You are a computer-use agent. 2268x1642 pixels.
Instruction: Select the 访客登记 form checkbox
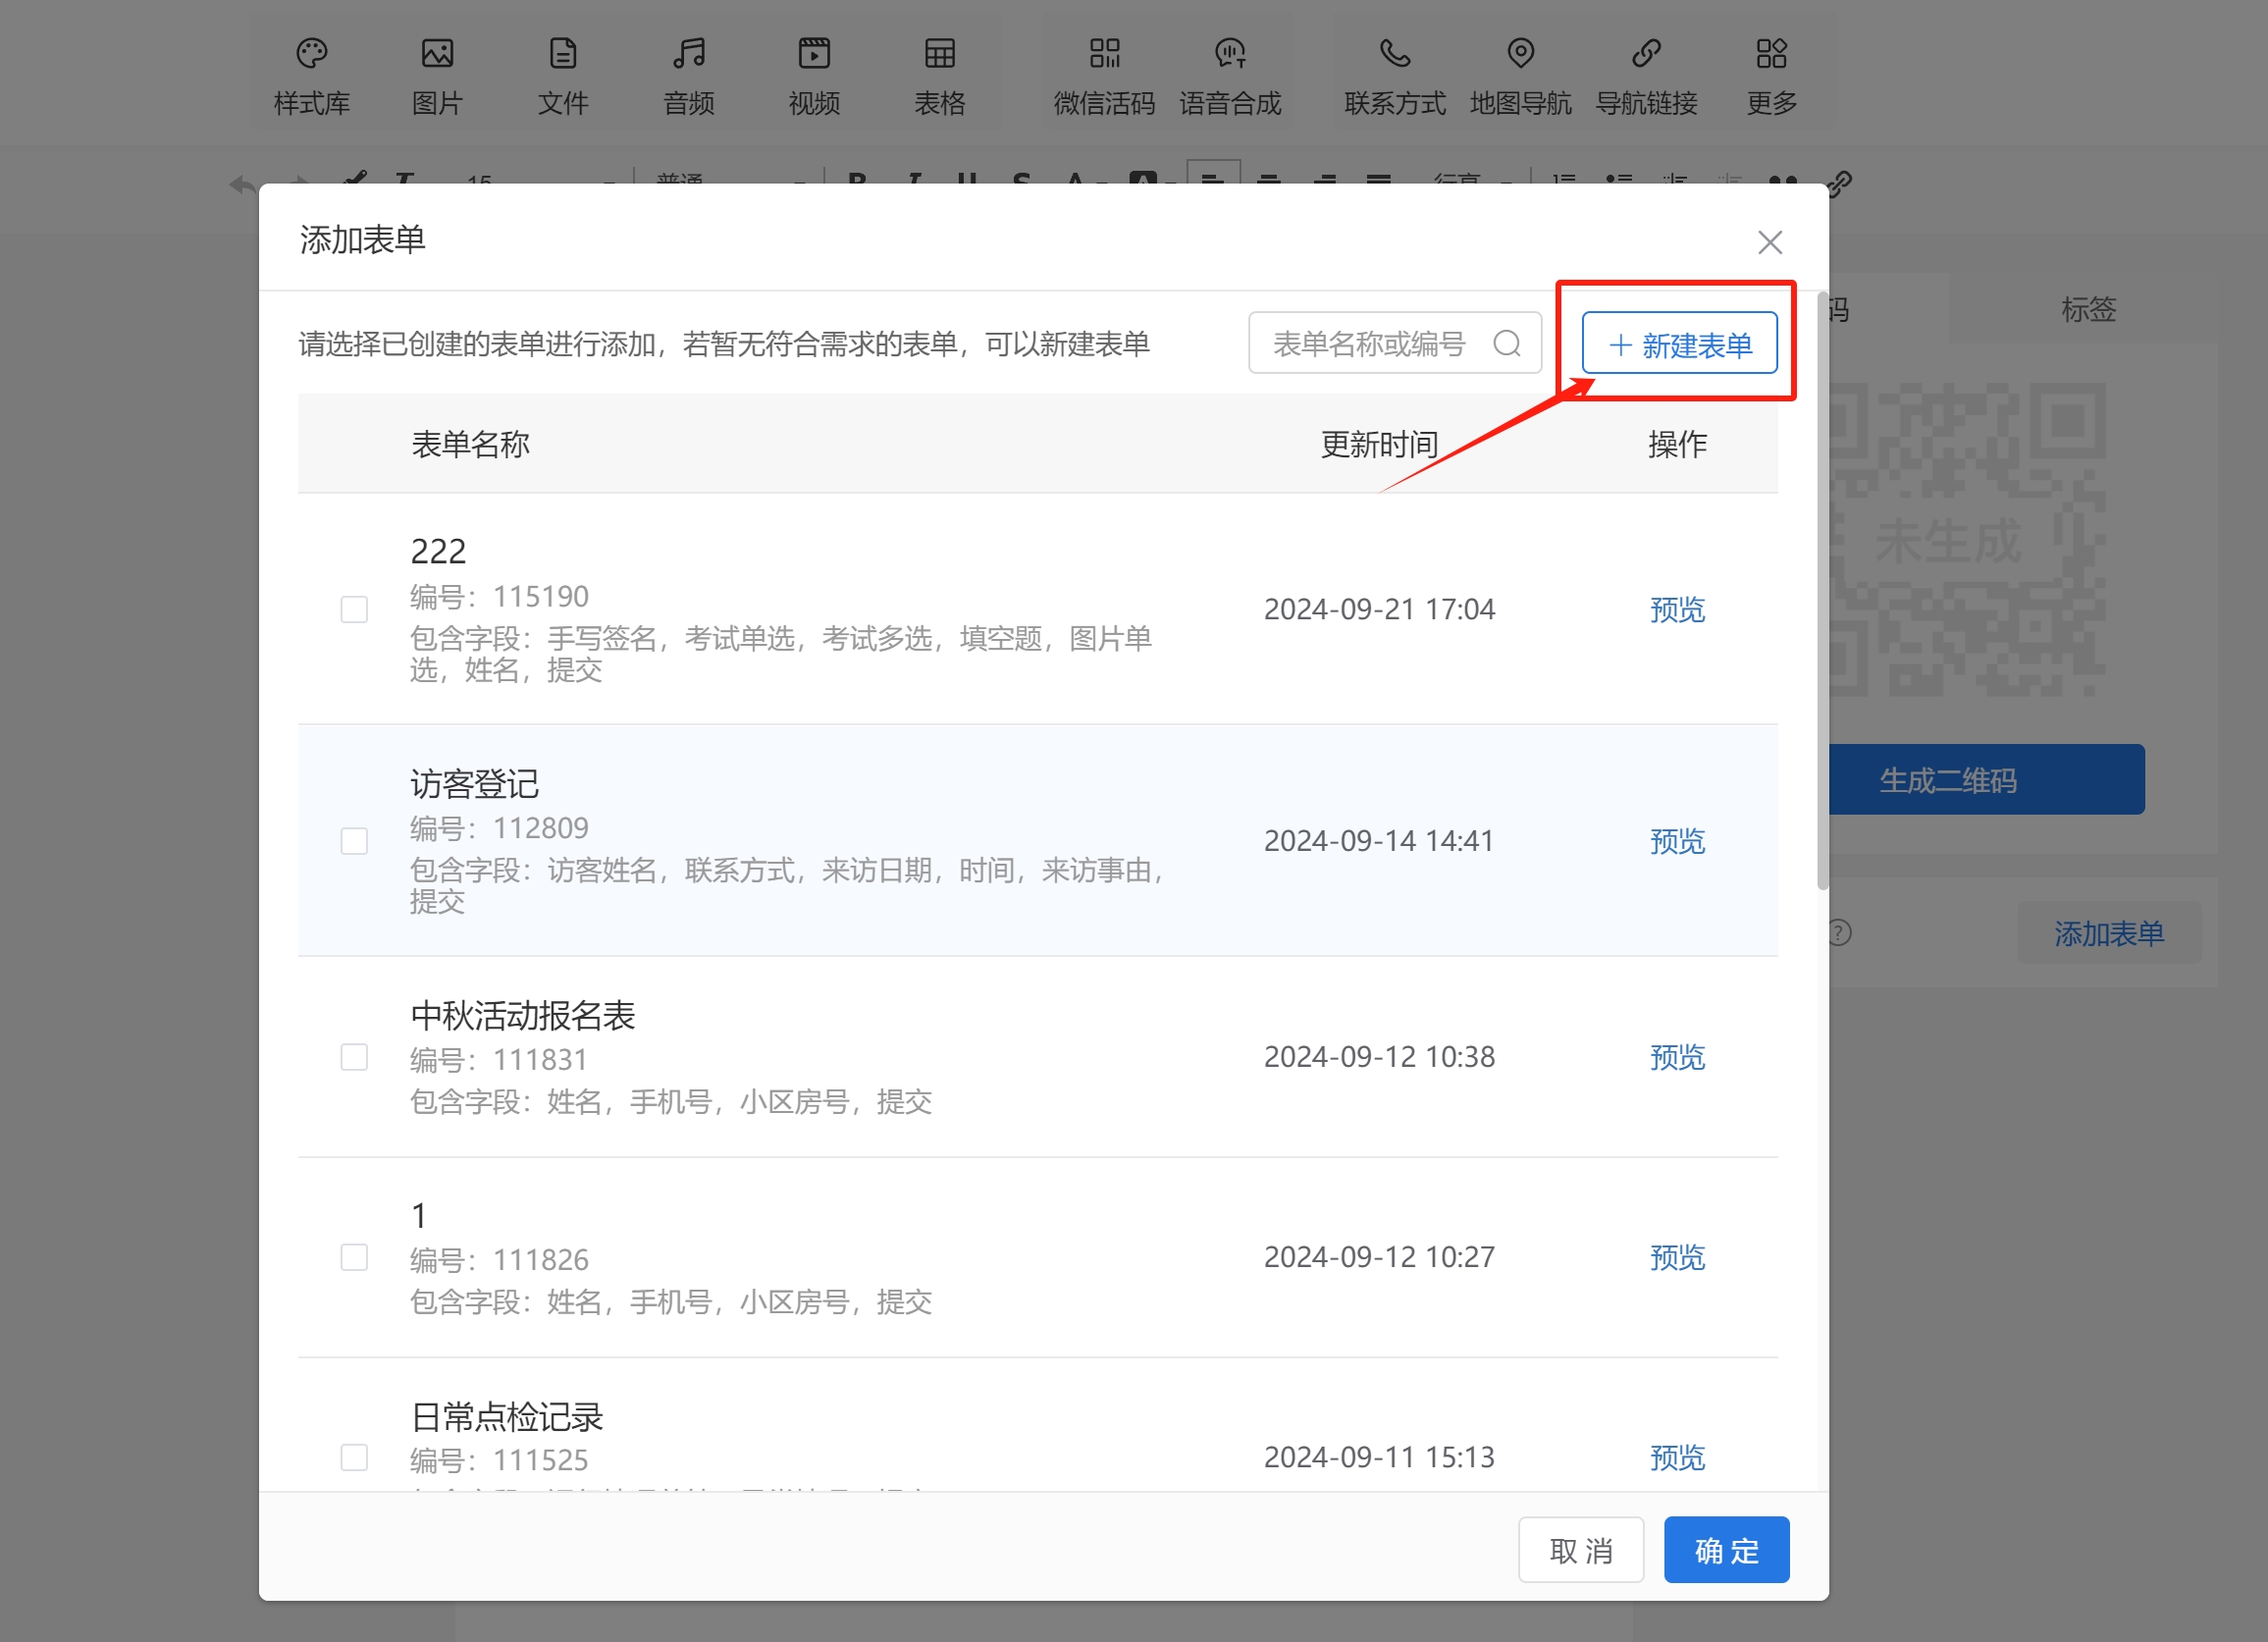(354, 841)
